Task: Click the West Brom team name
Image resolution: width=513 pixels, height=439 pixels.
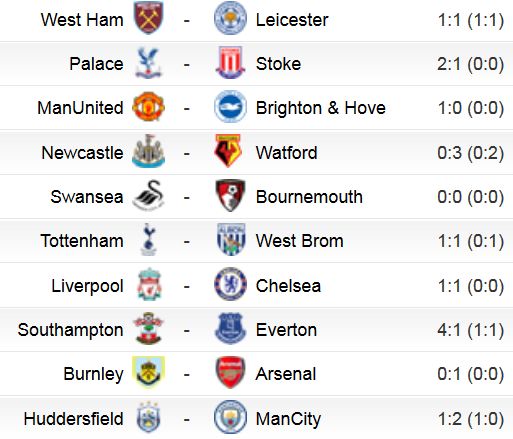Action: [300, 241]
